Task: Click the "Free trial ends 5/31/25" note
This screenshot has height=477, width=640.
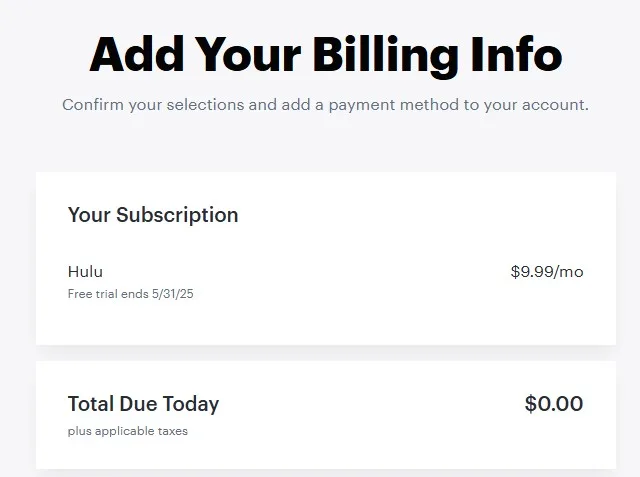Action: (x=130, y=294)
